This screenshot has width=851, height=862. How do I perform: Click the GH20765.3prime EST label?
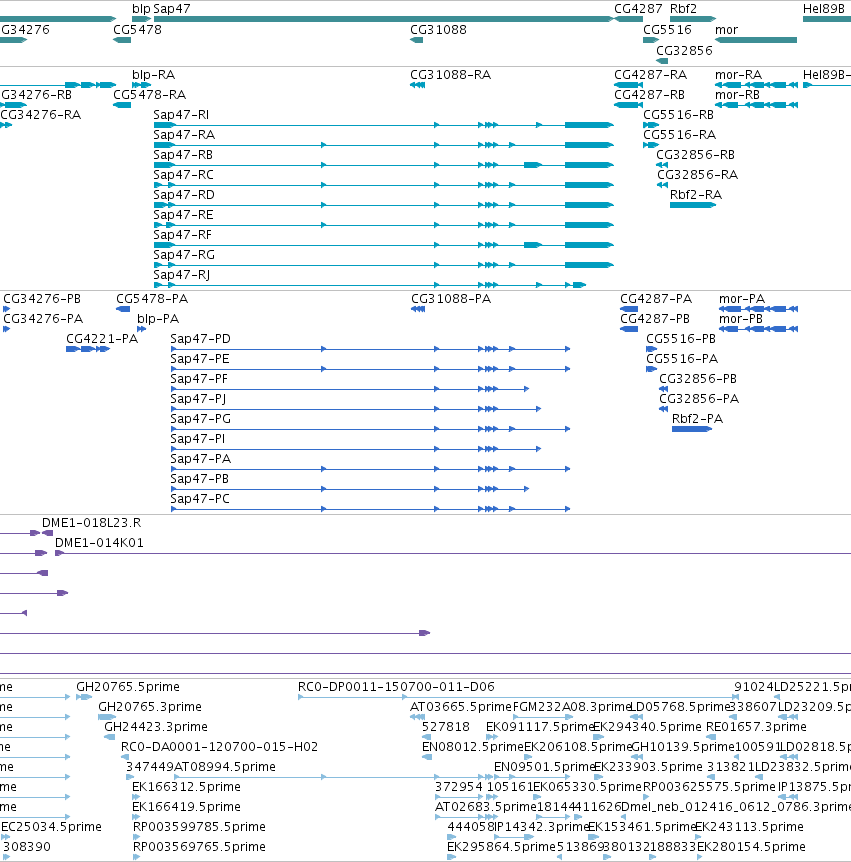[x=150, y=706]
